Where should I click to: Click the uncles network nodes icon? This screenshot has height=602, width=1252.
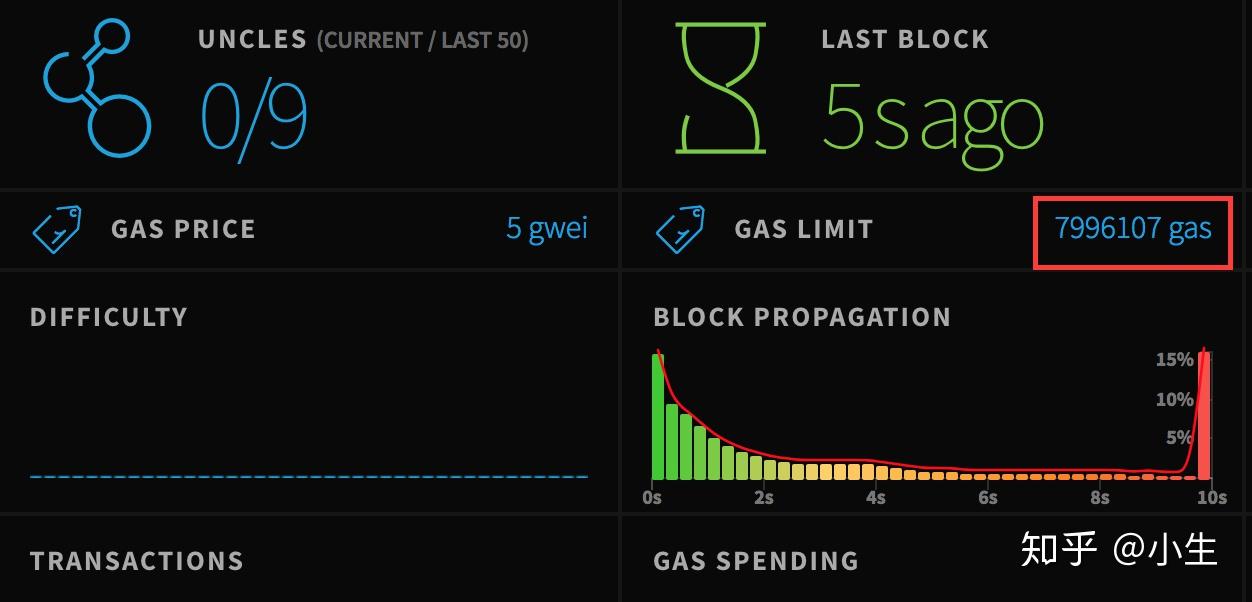(97, 90)
